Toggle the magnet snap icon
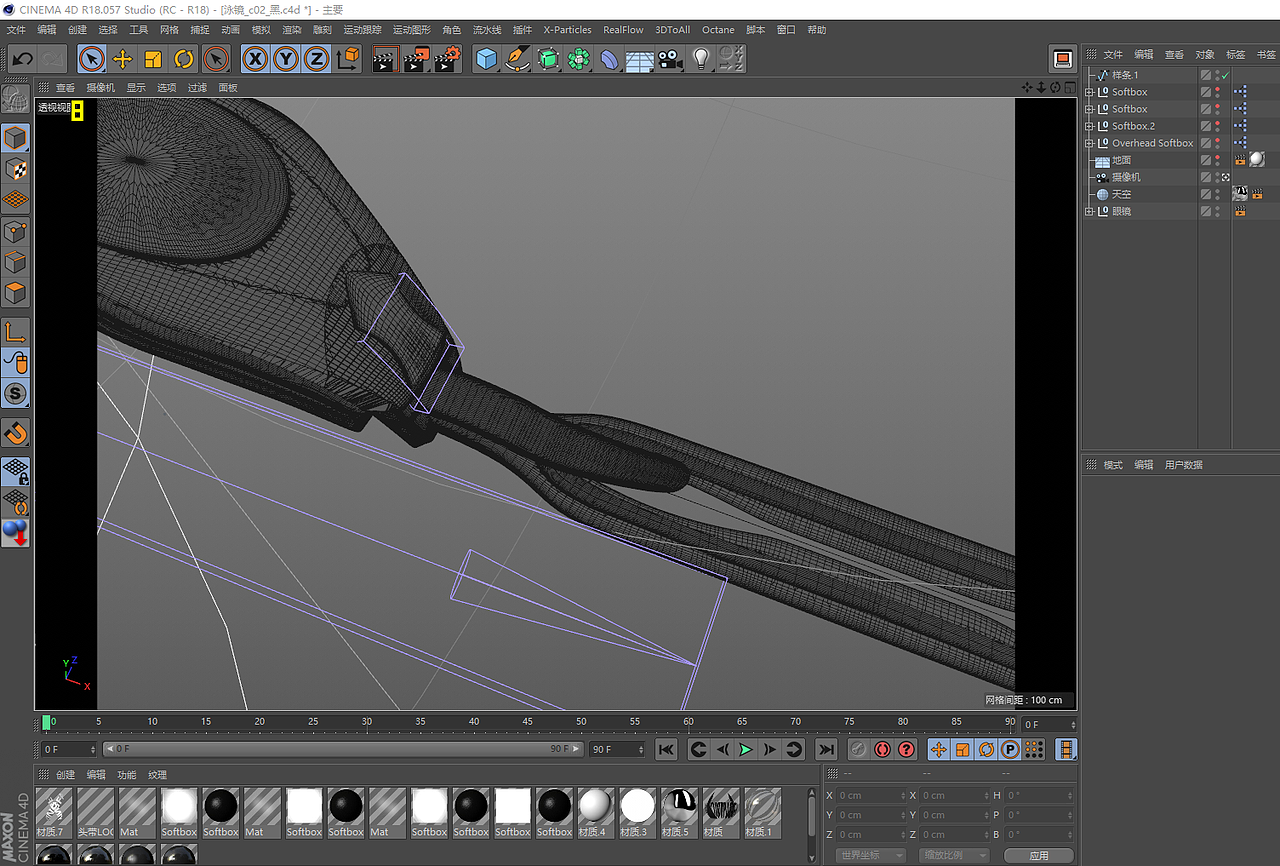Screen dimensions: 1280x866 coord(15,433)
